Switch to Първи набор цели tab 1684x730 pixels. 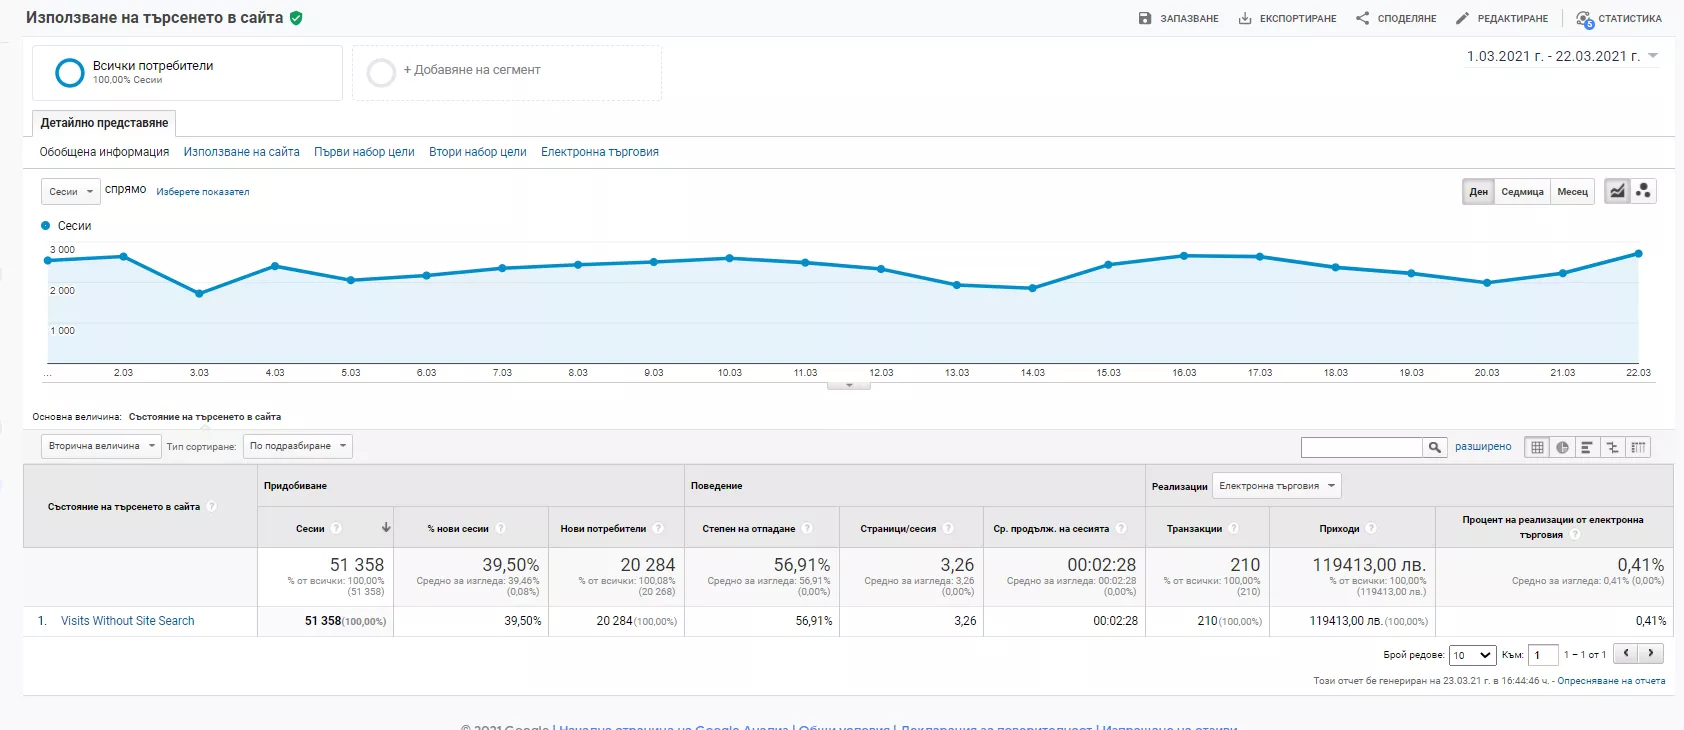point(364,152)
